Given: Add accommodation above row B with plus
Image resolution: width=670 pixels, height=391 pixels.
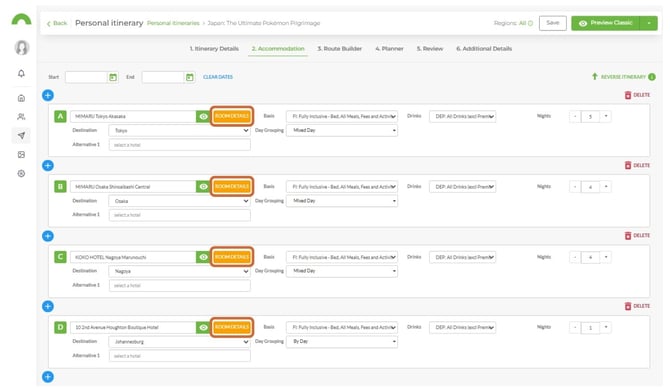Looking at the screenshot, I should pyautogui.click(x=48, y=165).
